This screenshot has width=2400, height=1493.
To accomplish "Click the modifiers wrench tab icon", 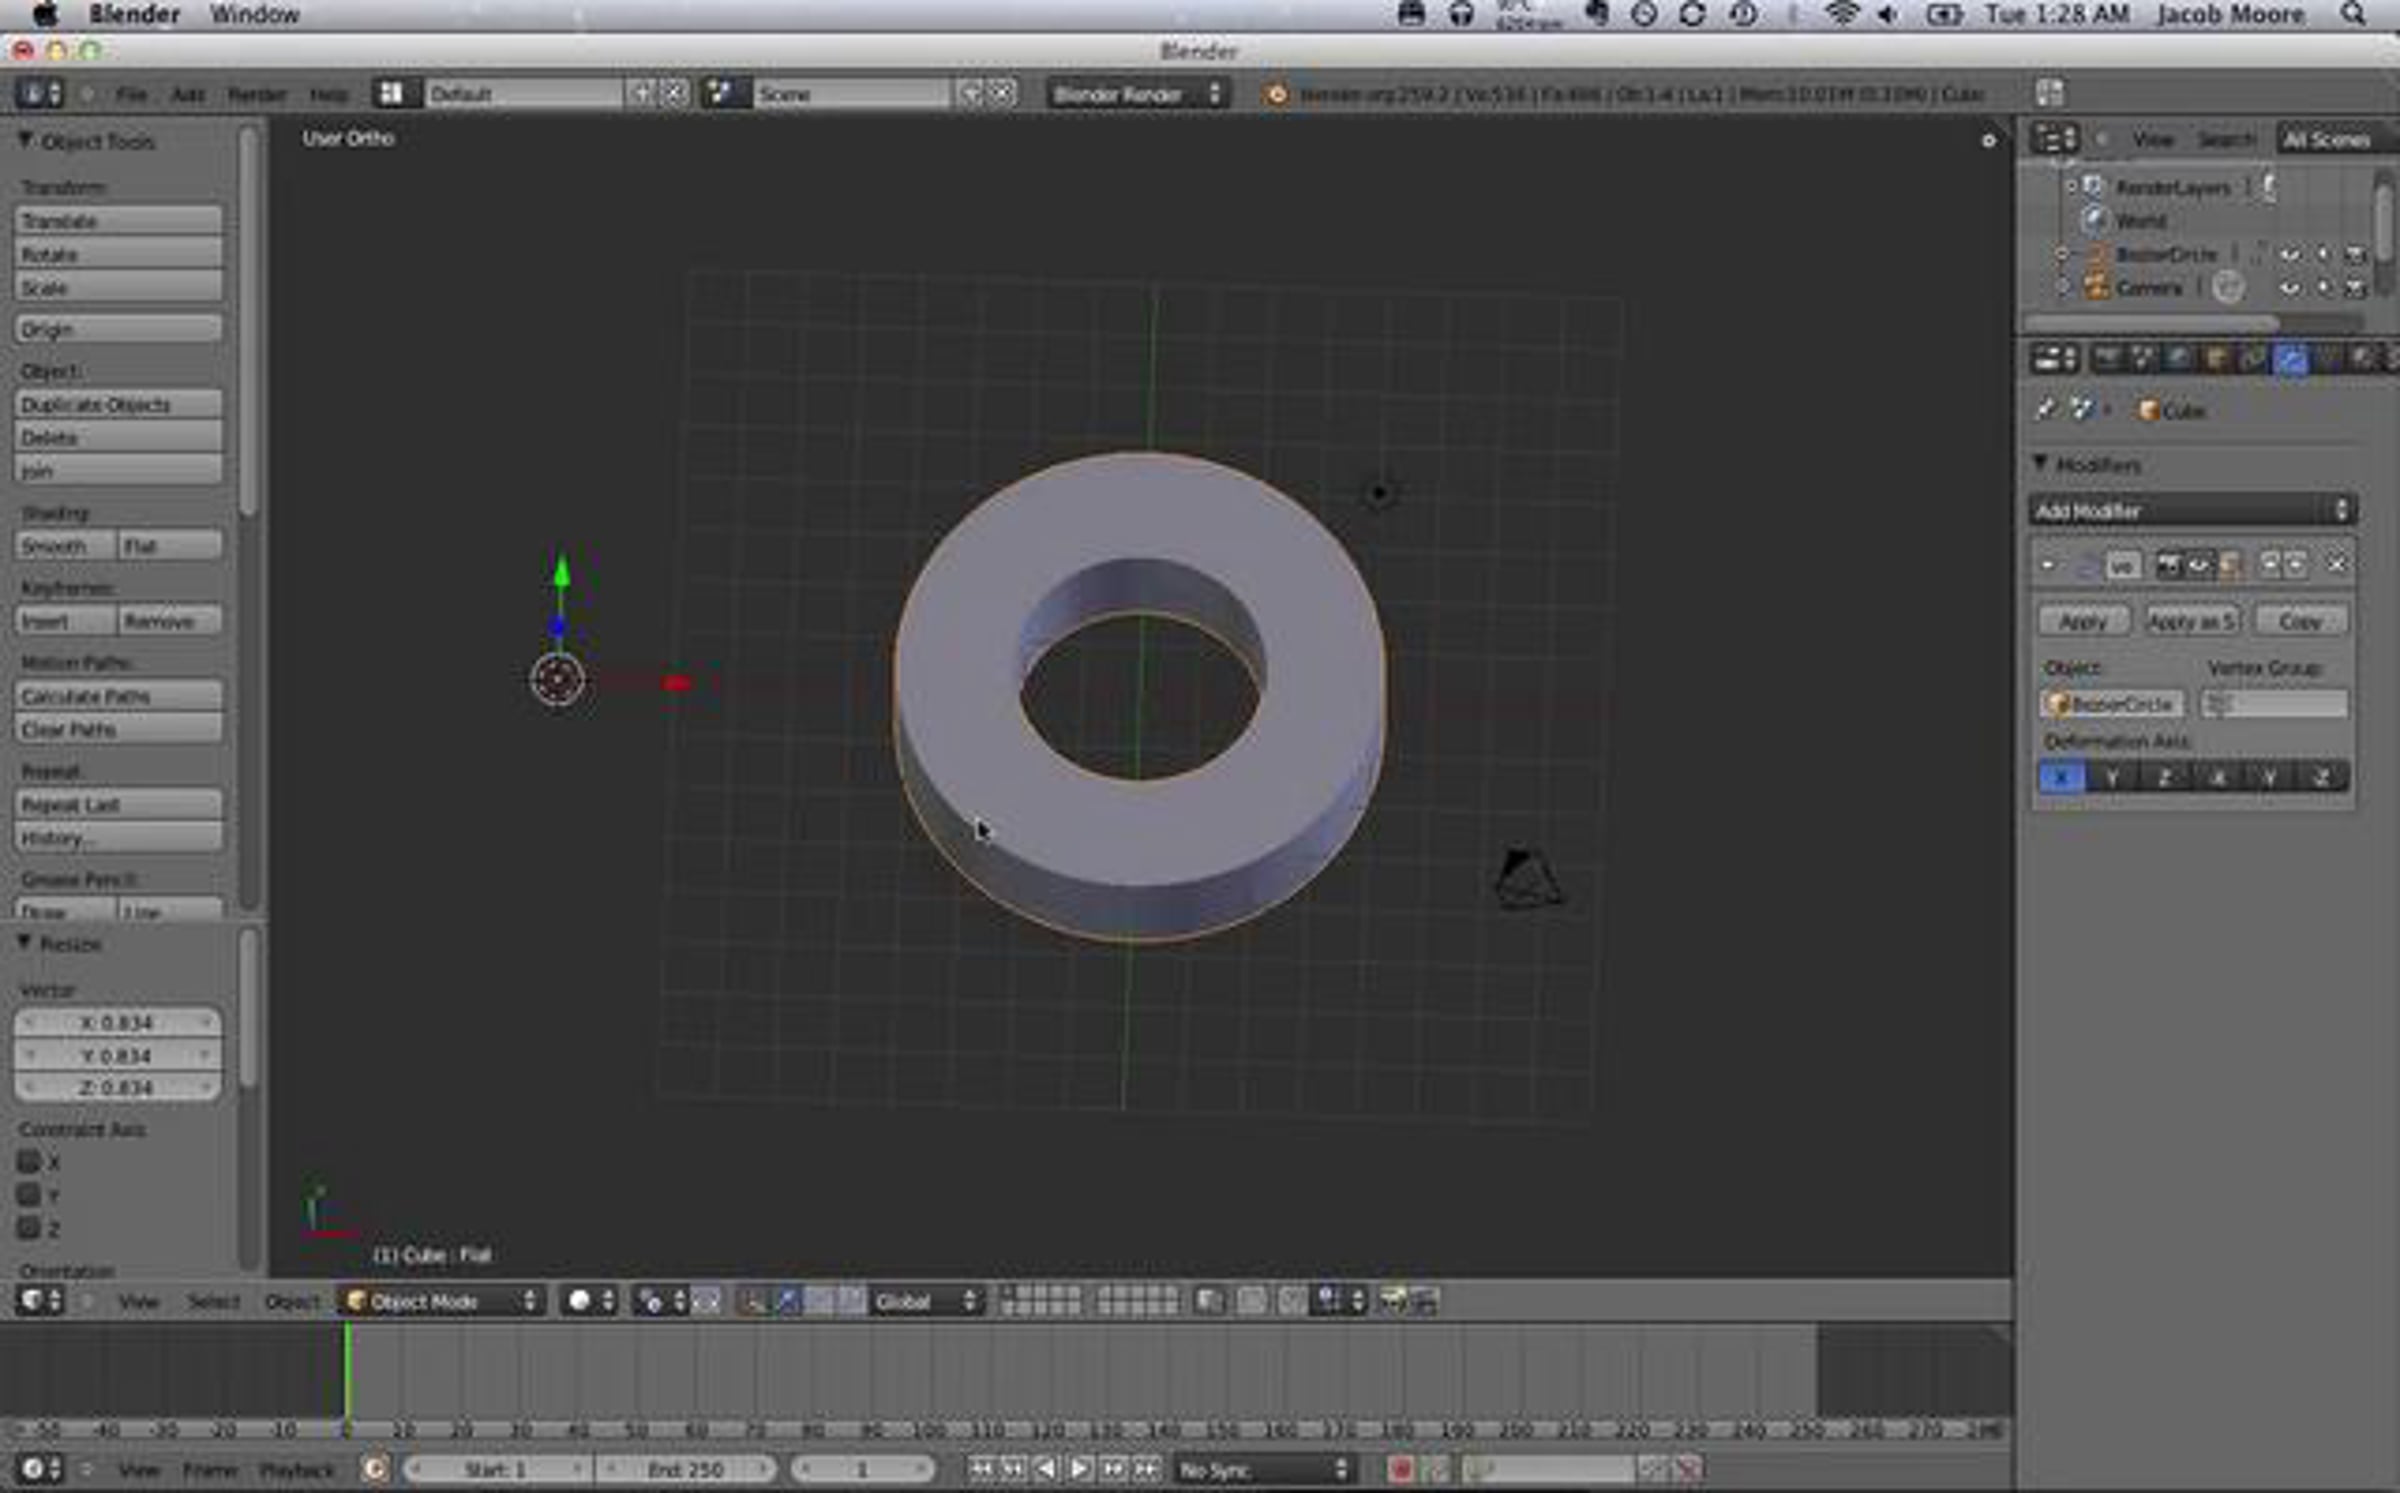I will [2290, 360].
